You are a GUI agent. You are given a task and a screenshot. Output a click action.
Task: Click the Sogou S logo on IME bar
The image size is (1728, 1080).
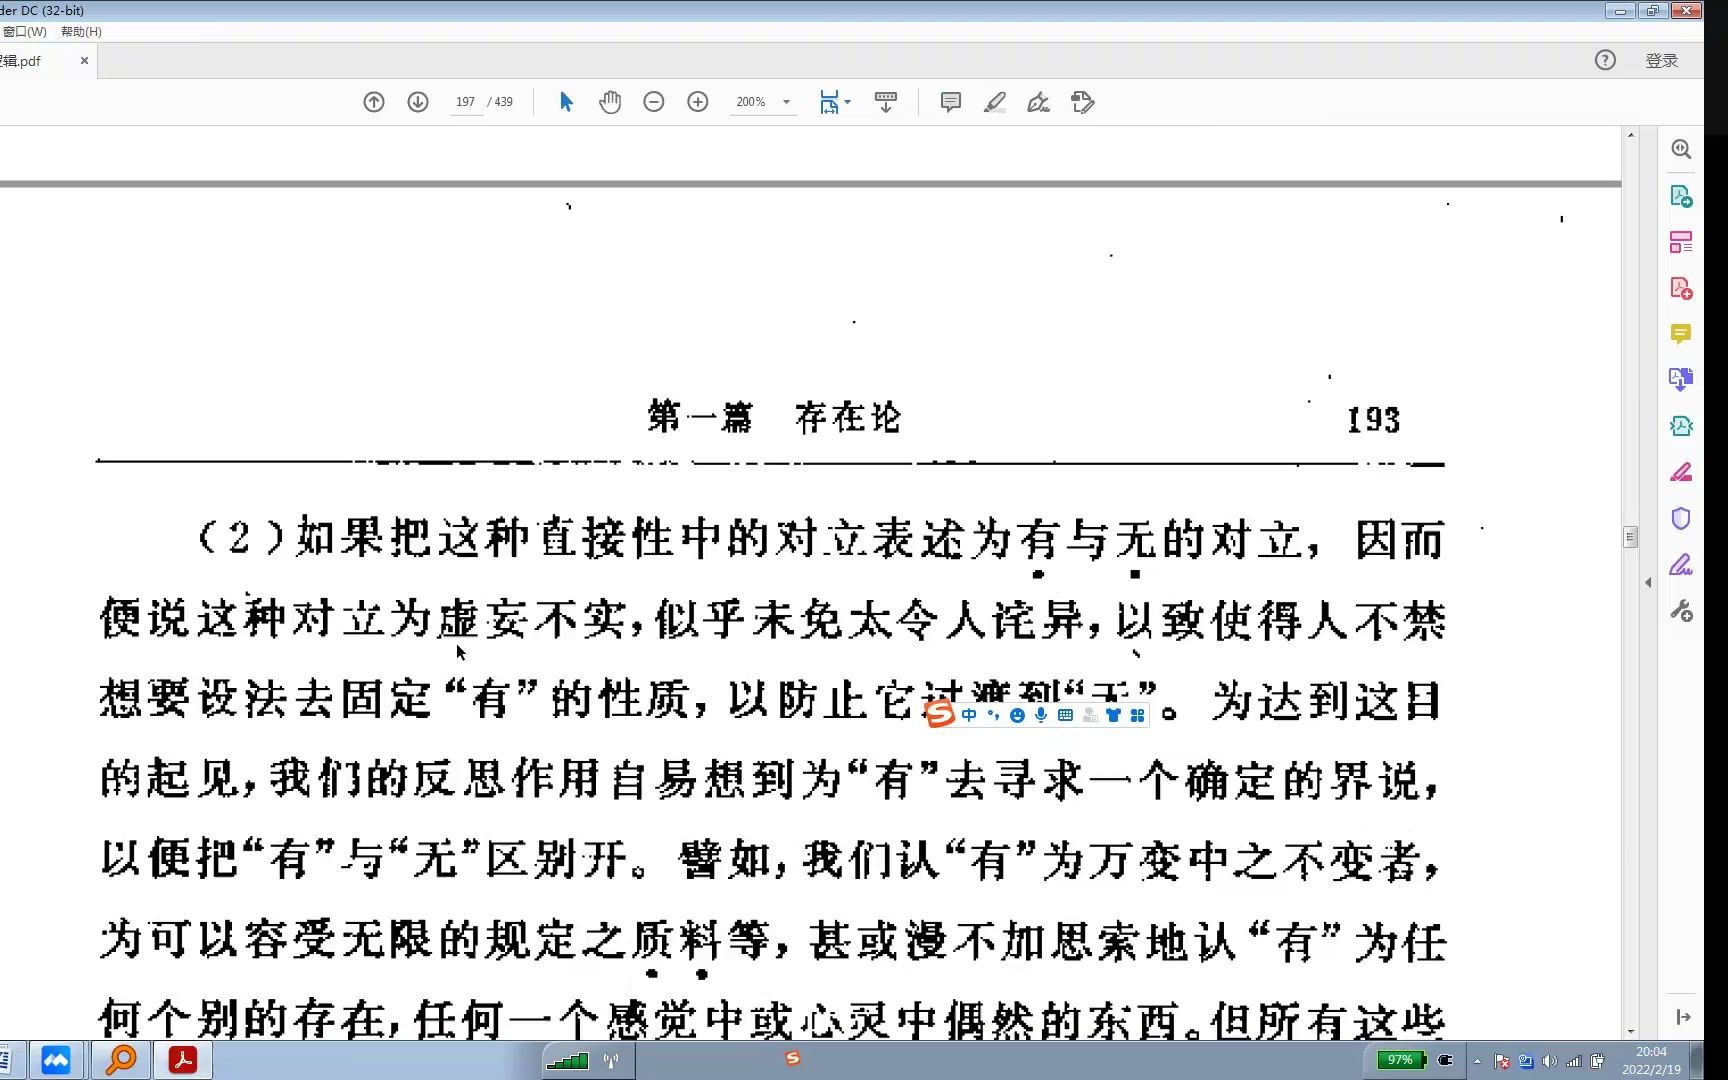click(x=940, y=714)
